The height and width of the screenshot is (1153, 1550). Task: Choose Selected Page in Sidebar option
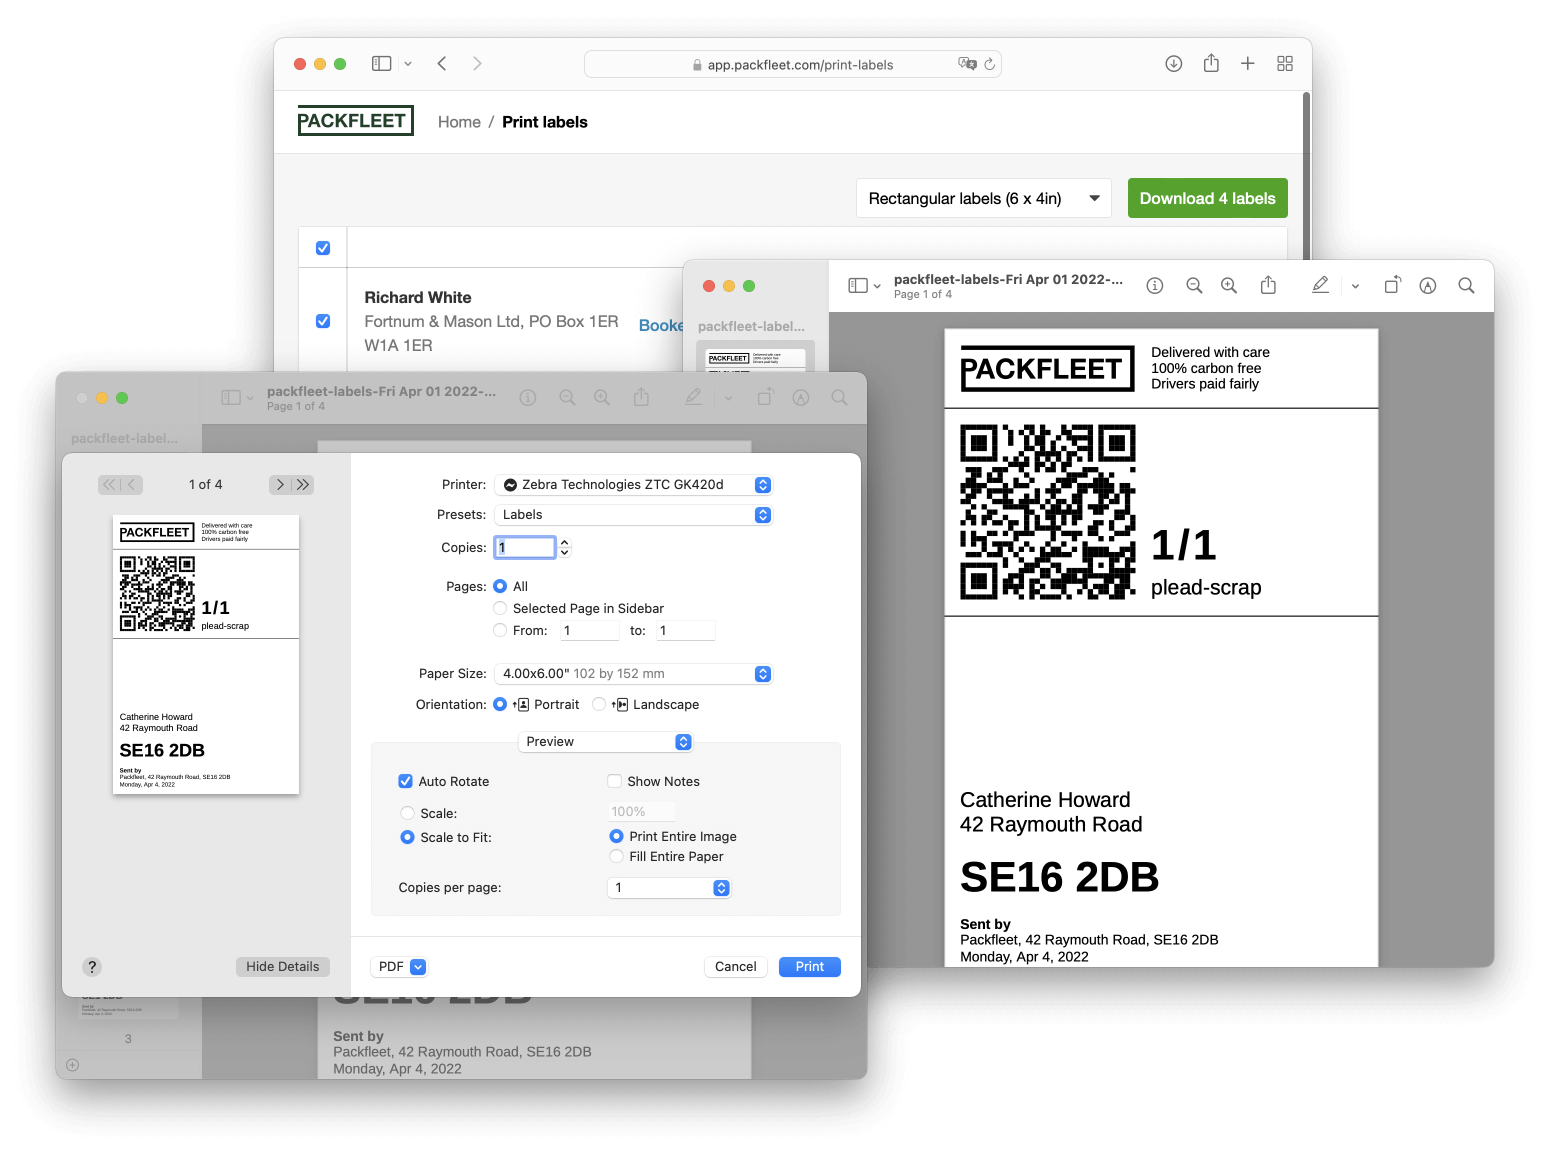click(500, 609)
